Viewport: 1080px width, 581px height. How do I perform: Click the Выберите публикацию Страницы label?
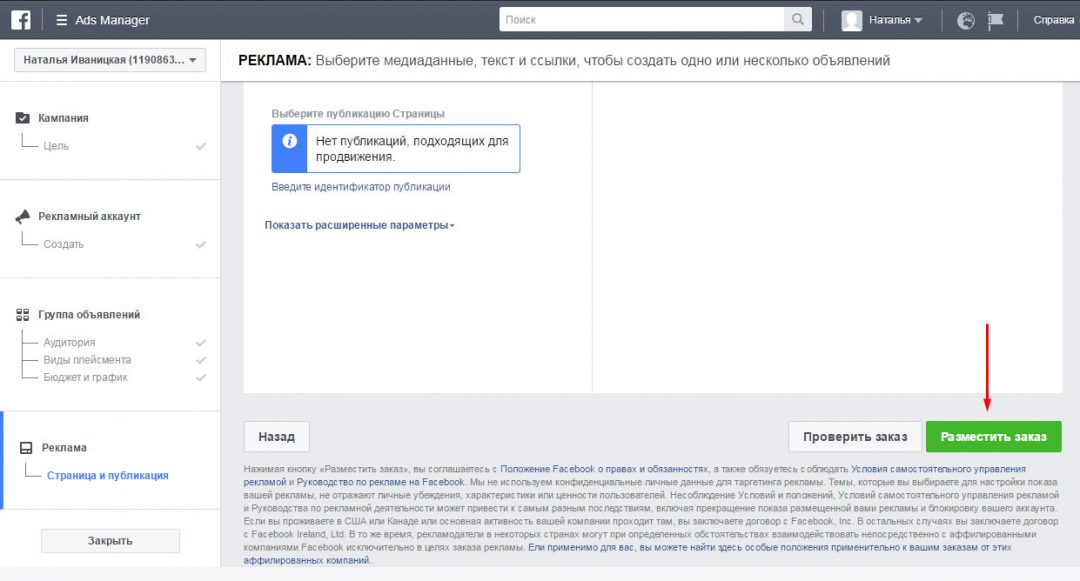coord(358,114)
